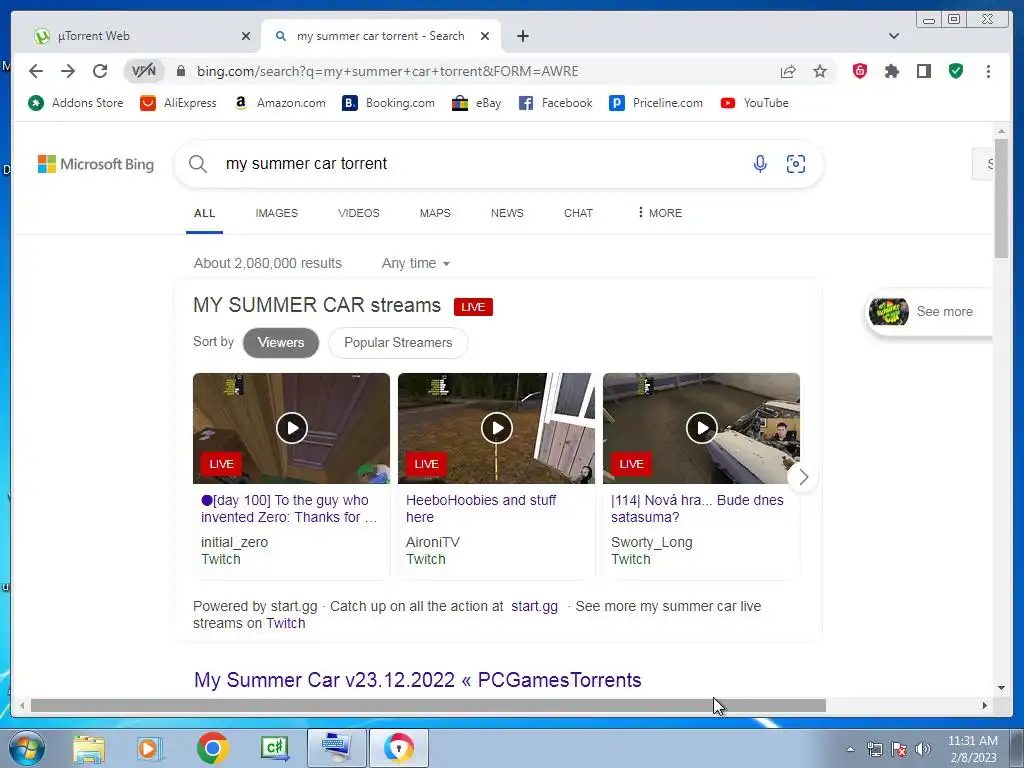Switch to NEWS results tab
Screen dimensions: 1024x768
pos(507,213)
